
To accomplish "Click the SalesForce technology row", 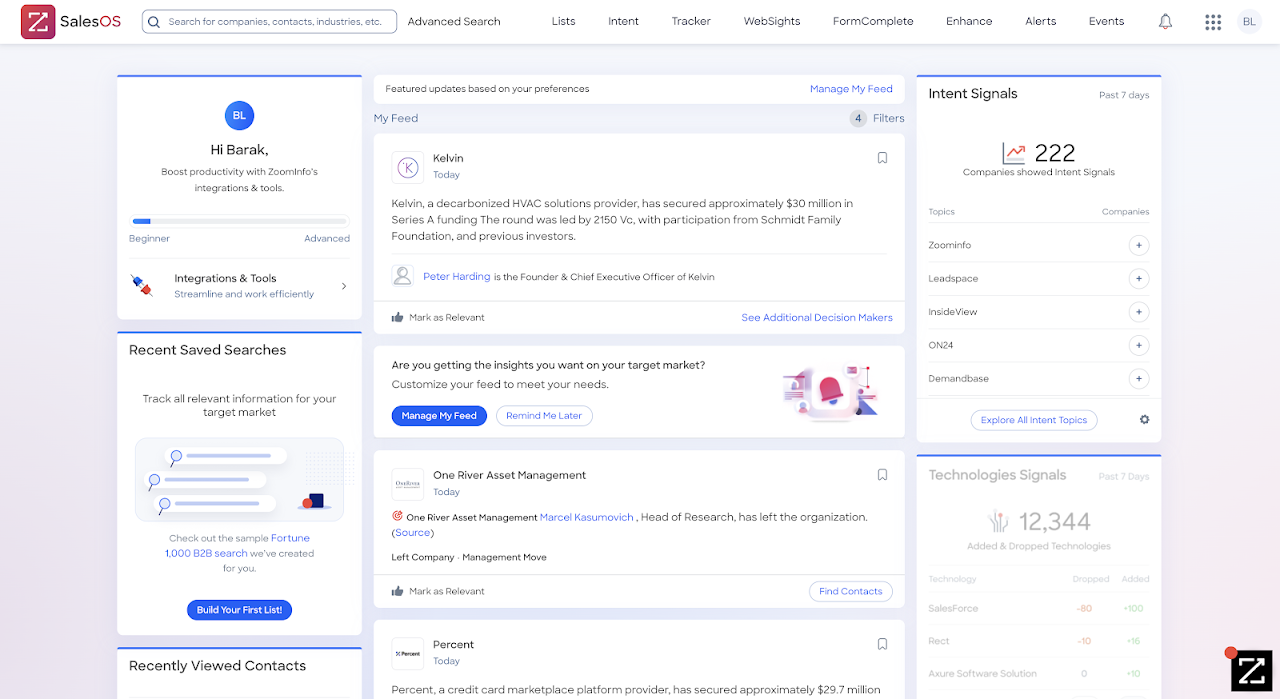I will pos(1039,608).
